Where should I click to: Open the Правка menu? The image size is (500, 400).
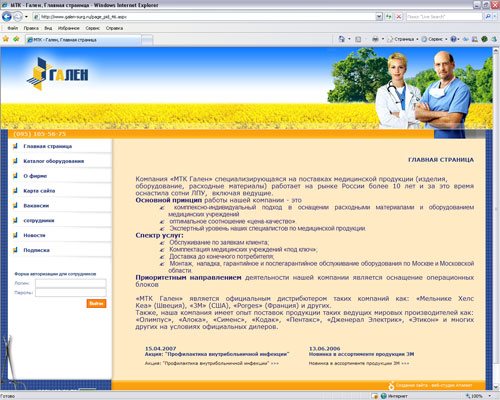31,28
